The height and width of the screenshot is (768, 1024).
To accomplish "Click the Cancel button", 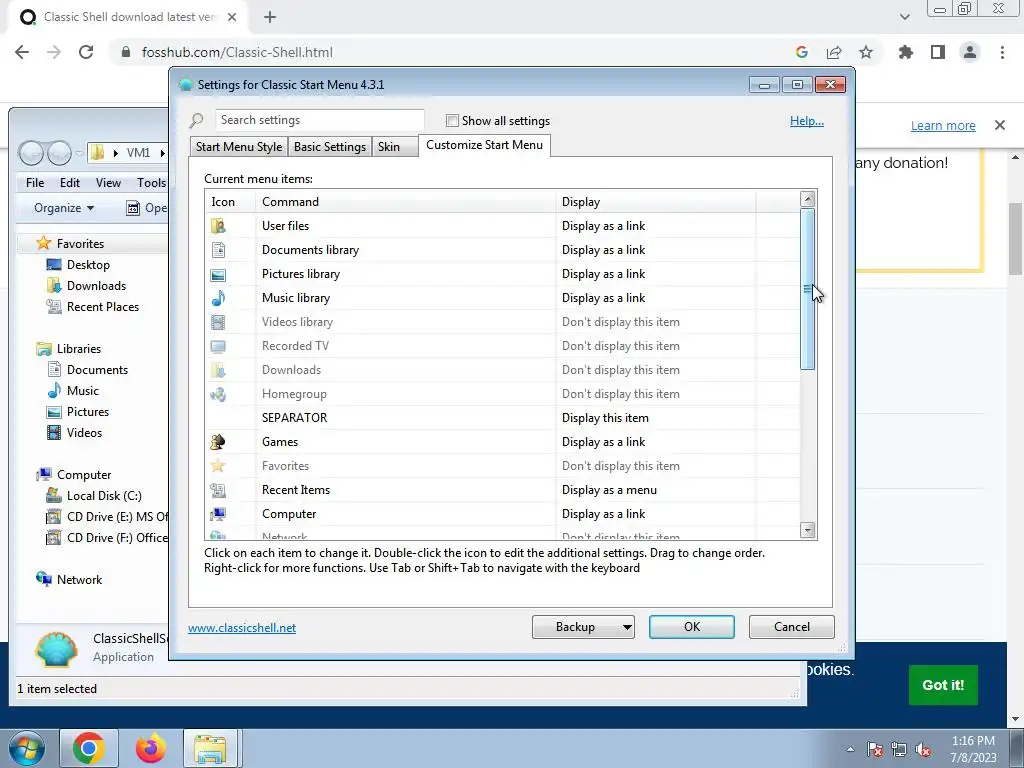I will (792, 627).
